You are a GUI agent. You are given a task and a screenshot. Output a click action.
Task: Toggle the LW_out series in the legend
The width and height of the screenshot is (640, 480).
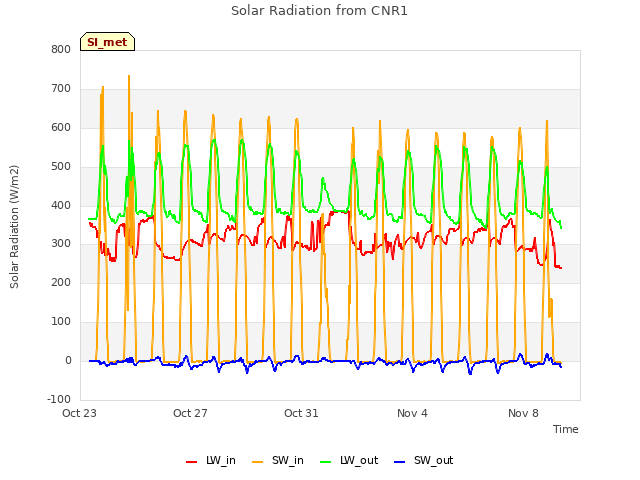[x=349, y=460]
